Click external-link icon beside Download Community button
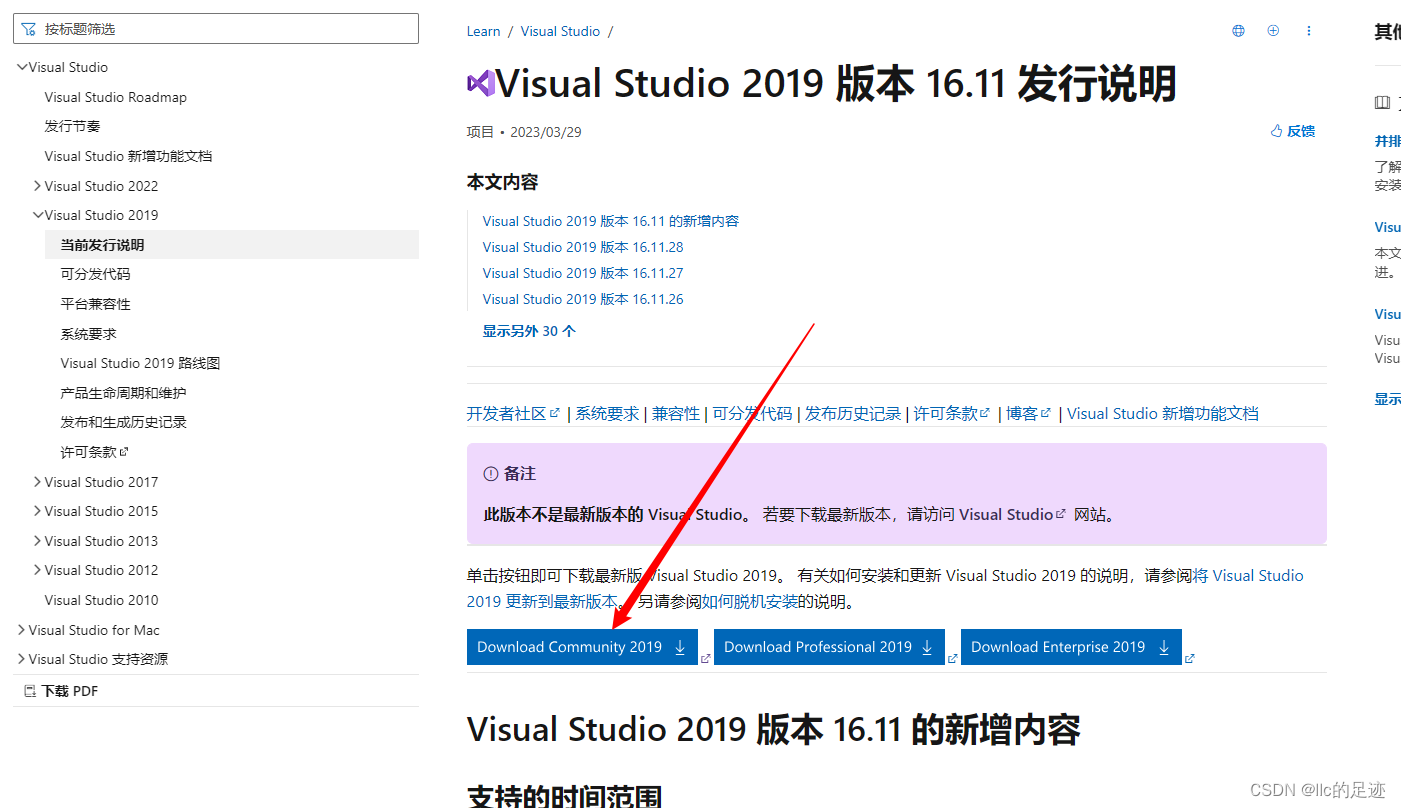The height and width of the screenshot is (808, 1401). click(x=705, y=658)
